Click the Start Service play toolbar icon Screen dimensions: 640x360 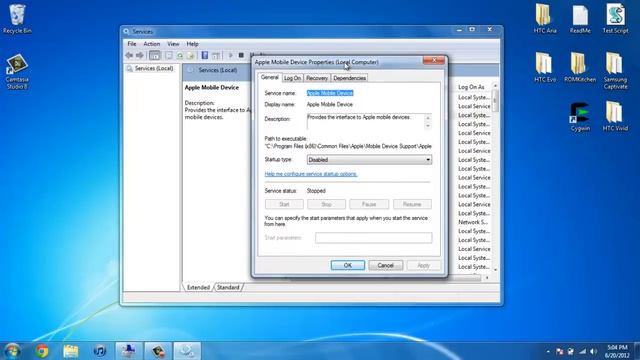[230, 55]
